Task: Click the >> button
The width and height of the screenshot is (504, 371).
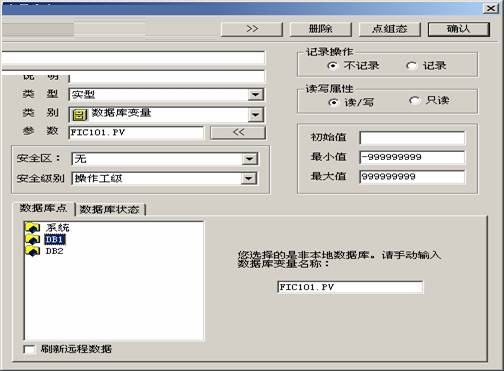Action: pos(252,29)
